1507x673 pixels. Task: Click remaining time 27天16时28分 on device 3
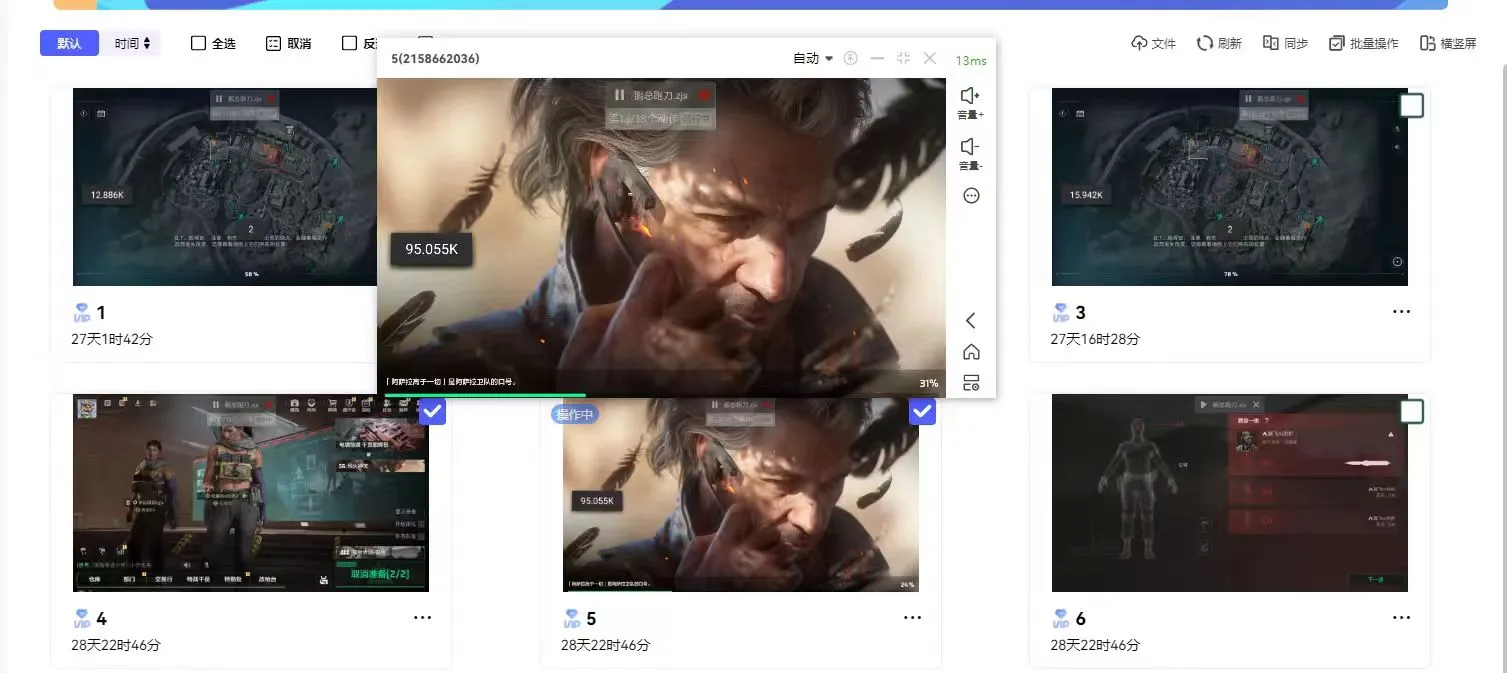(1095, 339)
